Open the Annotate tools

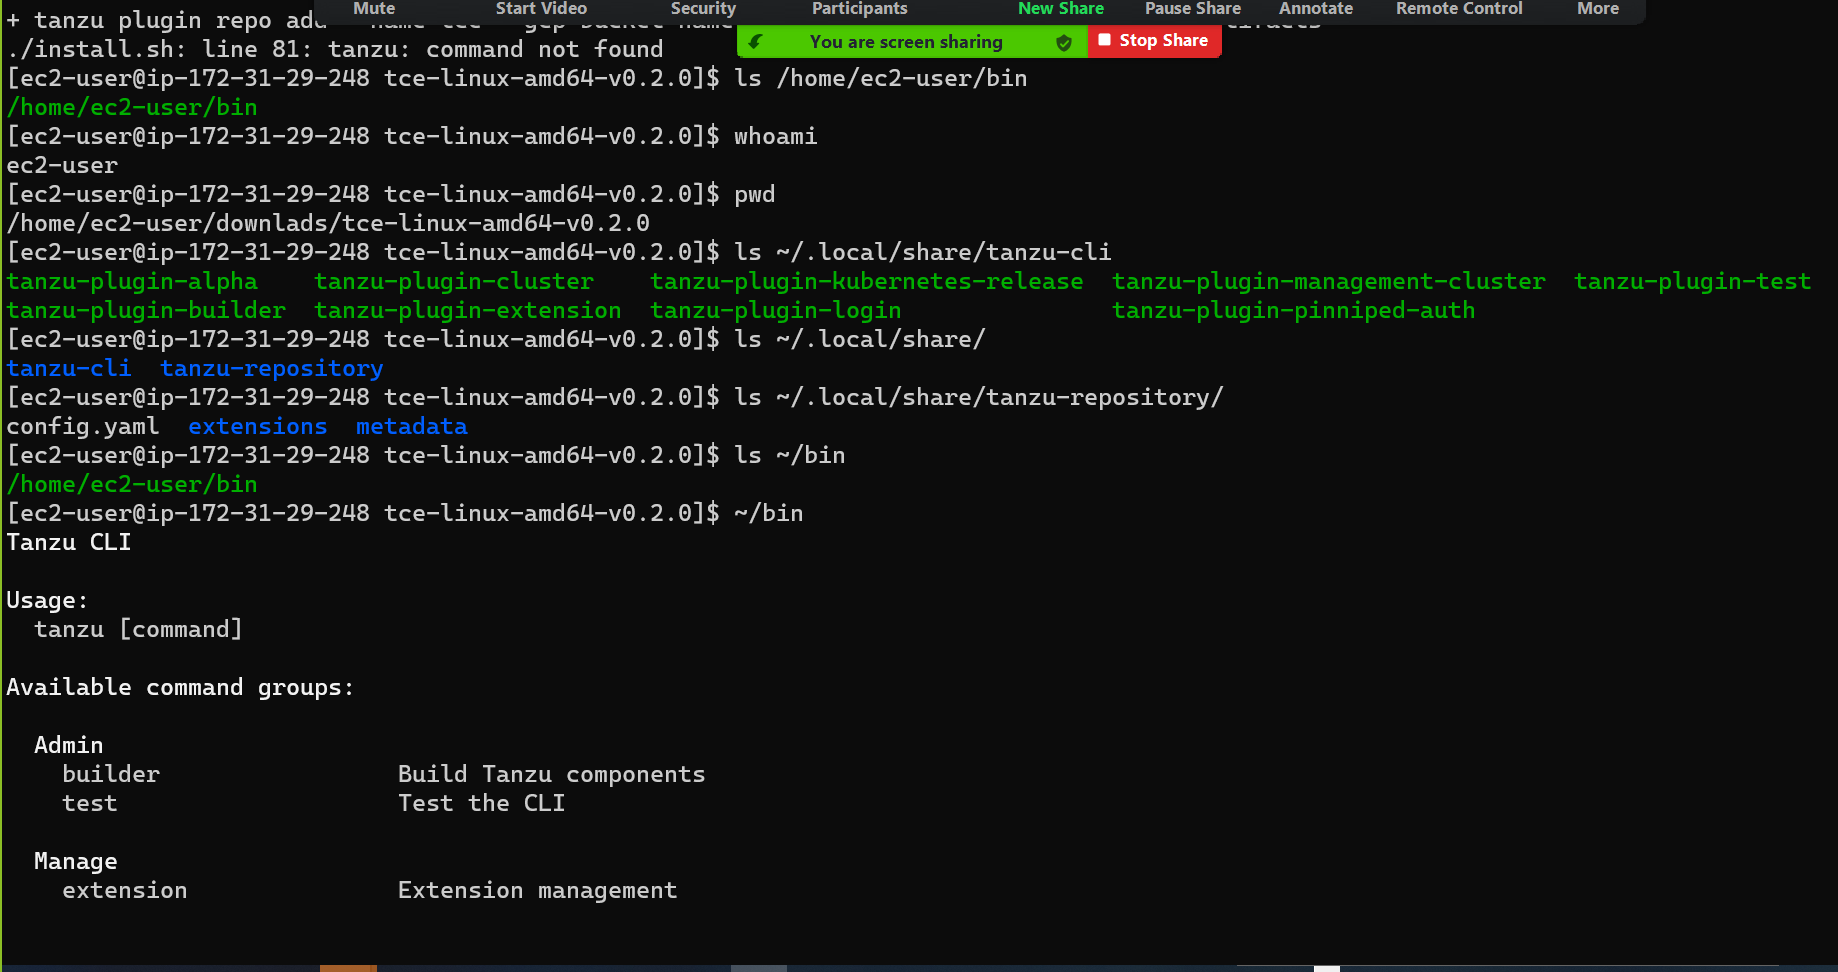(x=1315, y=9)
